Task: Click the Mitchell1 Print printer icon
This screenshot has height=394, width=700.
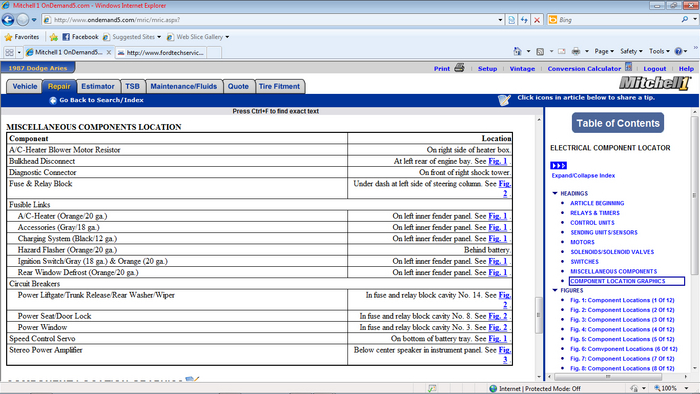Action: coord(459,68)
